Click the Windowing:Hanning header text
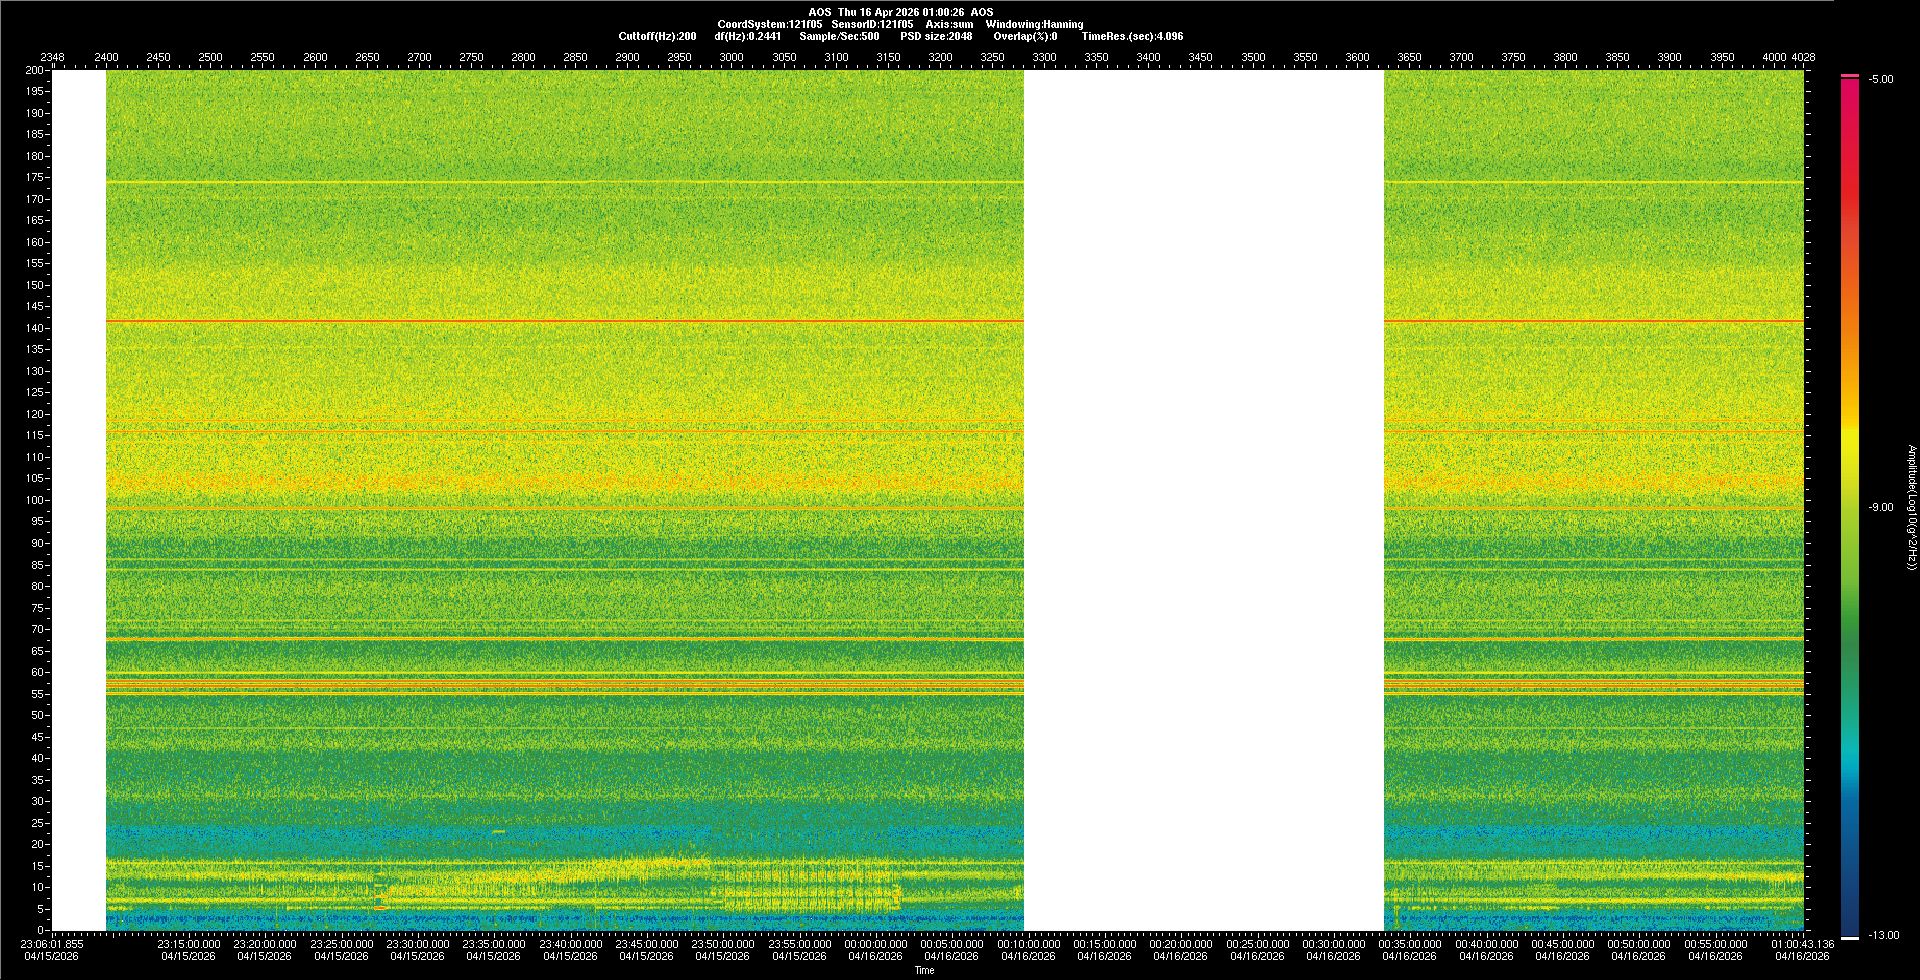Image resolution: width=1920 pixels, height=980 pixels. [1034, 24]
